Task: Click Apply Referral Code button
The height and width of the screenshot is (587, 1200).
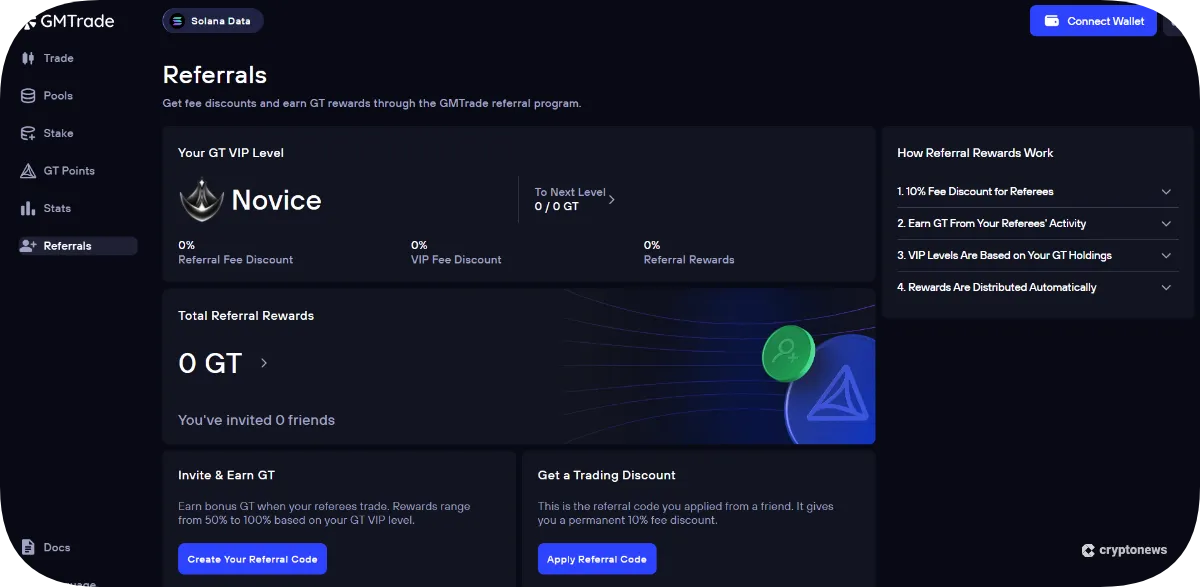Action: click(597, 559)
